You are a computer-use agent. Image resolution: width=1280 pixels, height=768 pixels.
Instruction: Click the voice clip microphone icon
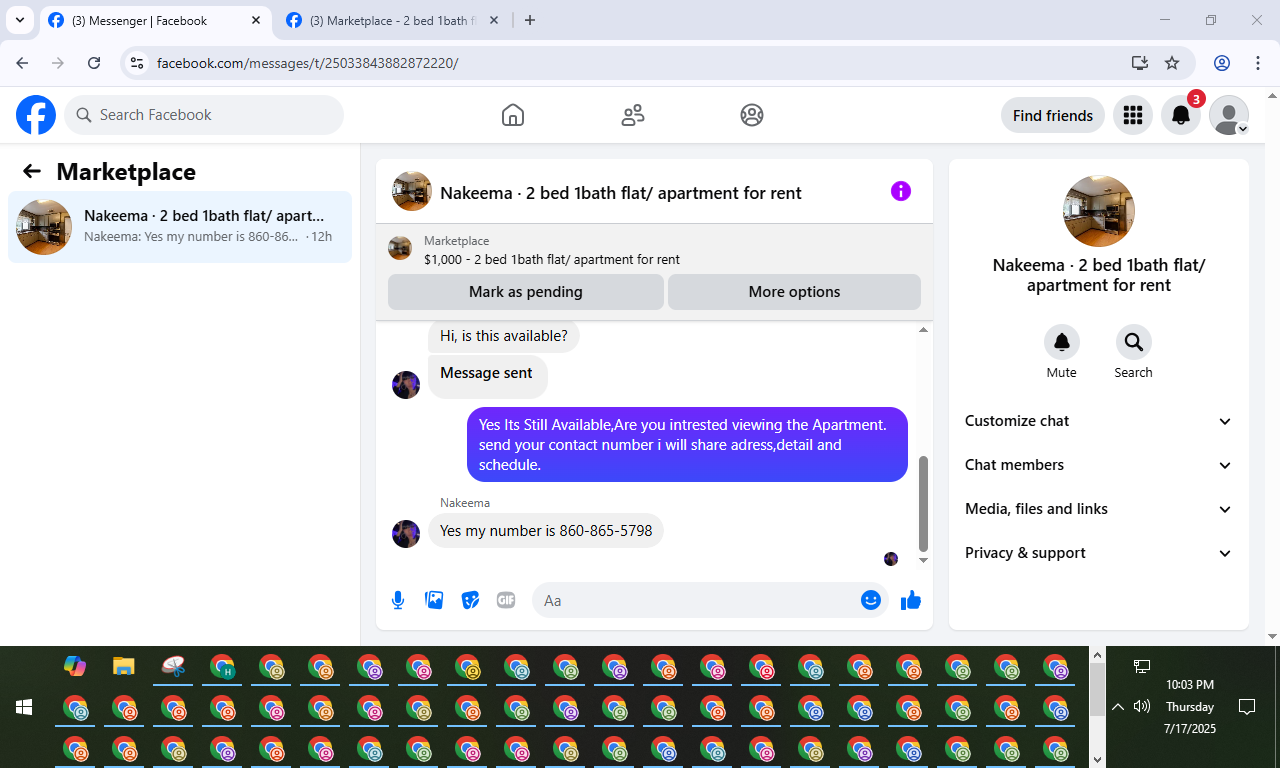[398, 600]
